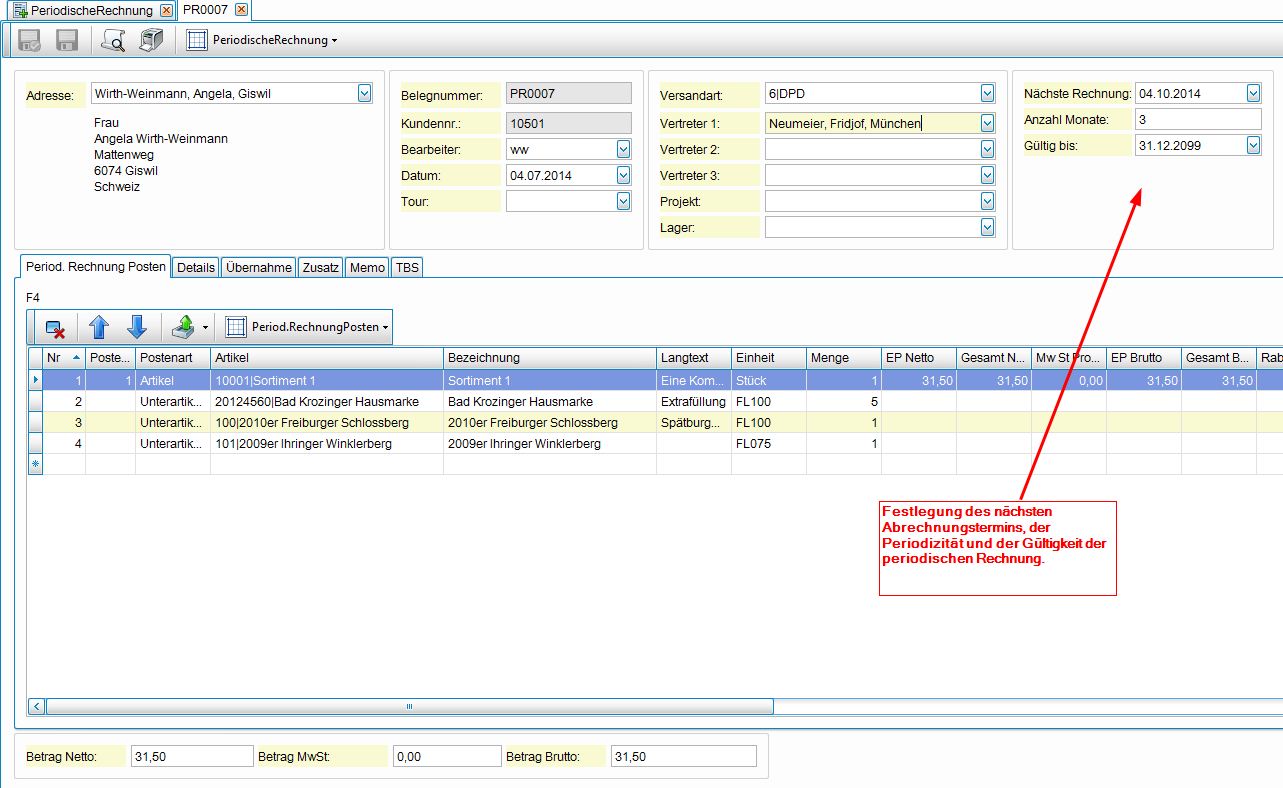Click the Kundennr field 10501
This screenshot has height=788, width=1283.
tap(569, 123)
